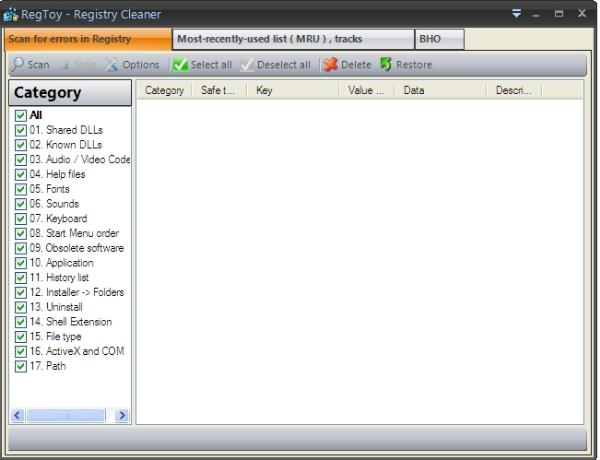Open the title bar dropdown arrow menu
This screenshot has width=600, height=460.
517,14
